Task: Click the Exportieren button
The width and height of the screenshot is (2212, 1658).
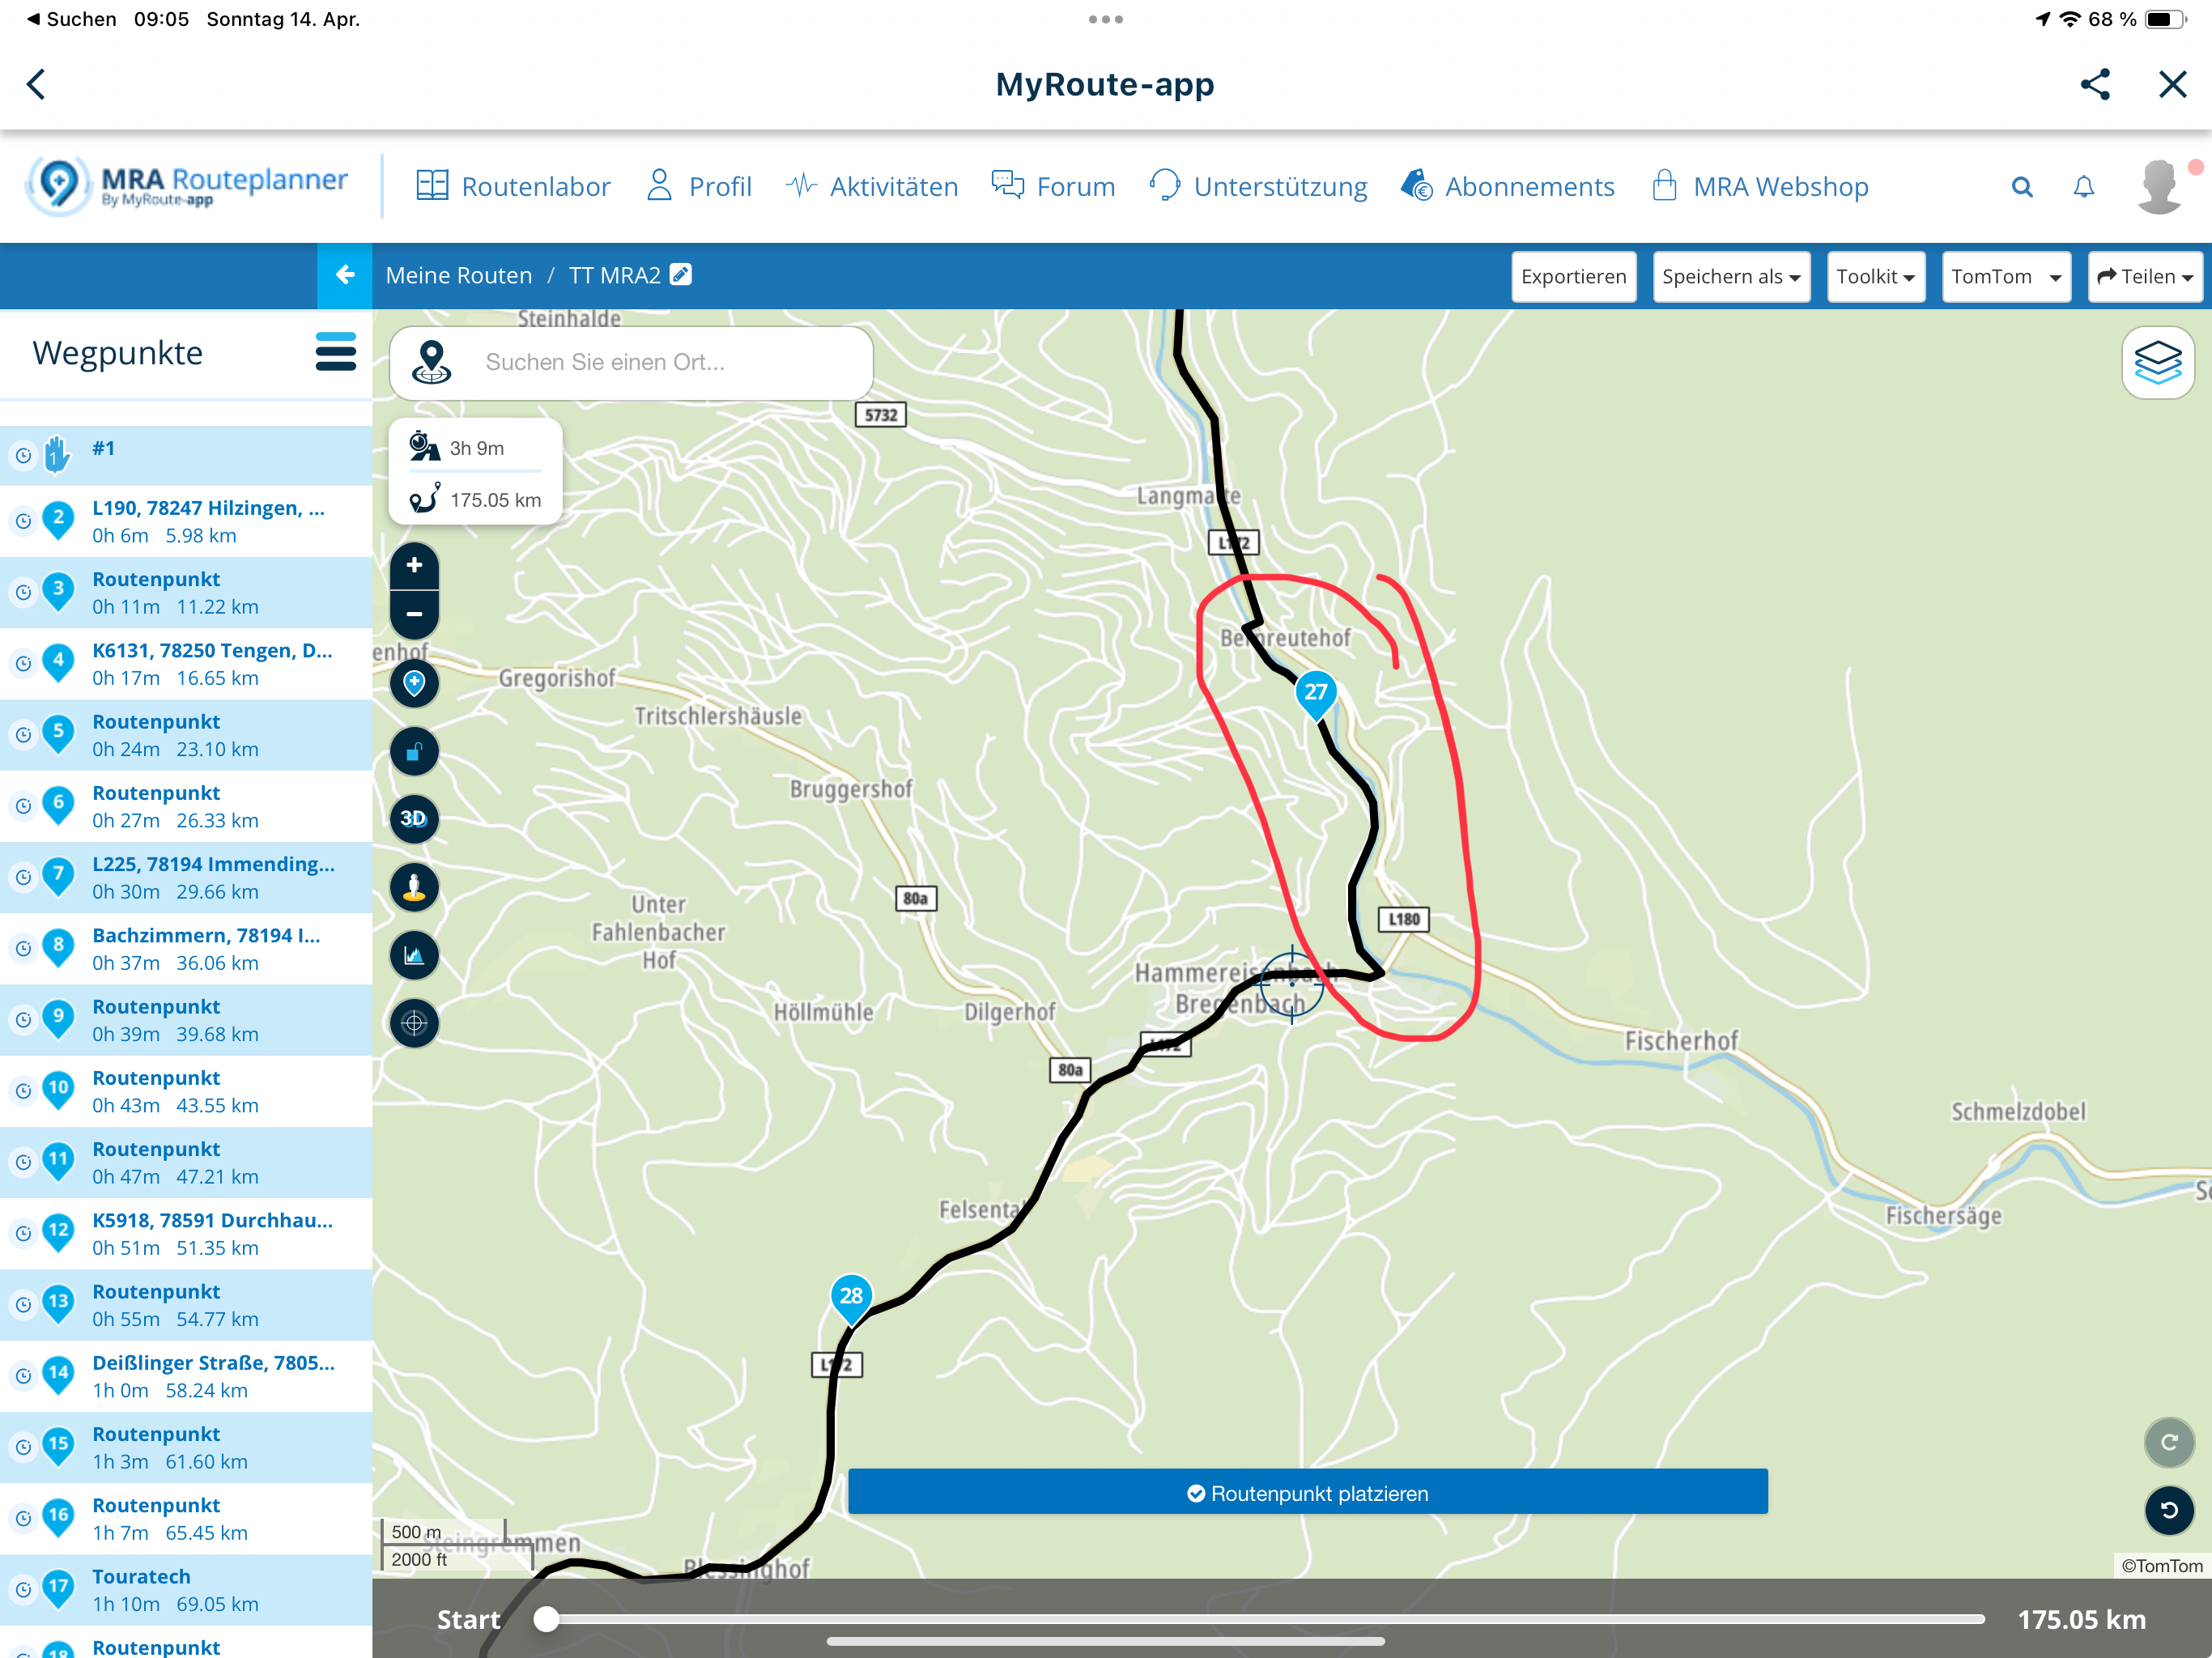Action: click(x=1573, y=277)
